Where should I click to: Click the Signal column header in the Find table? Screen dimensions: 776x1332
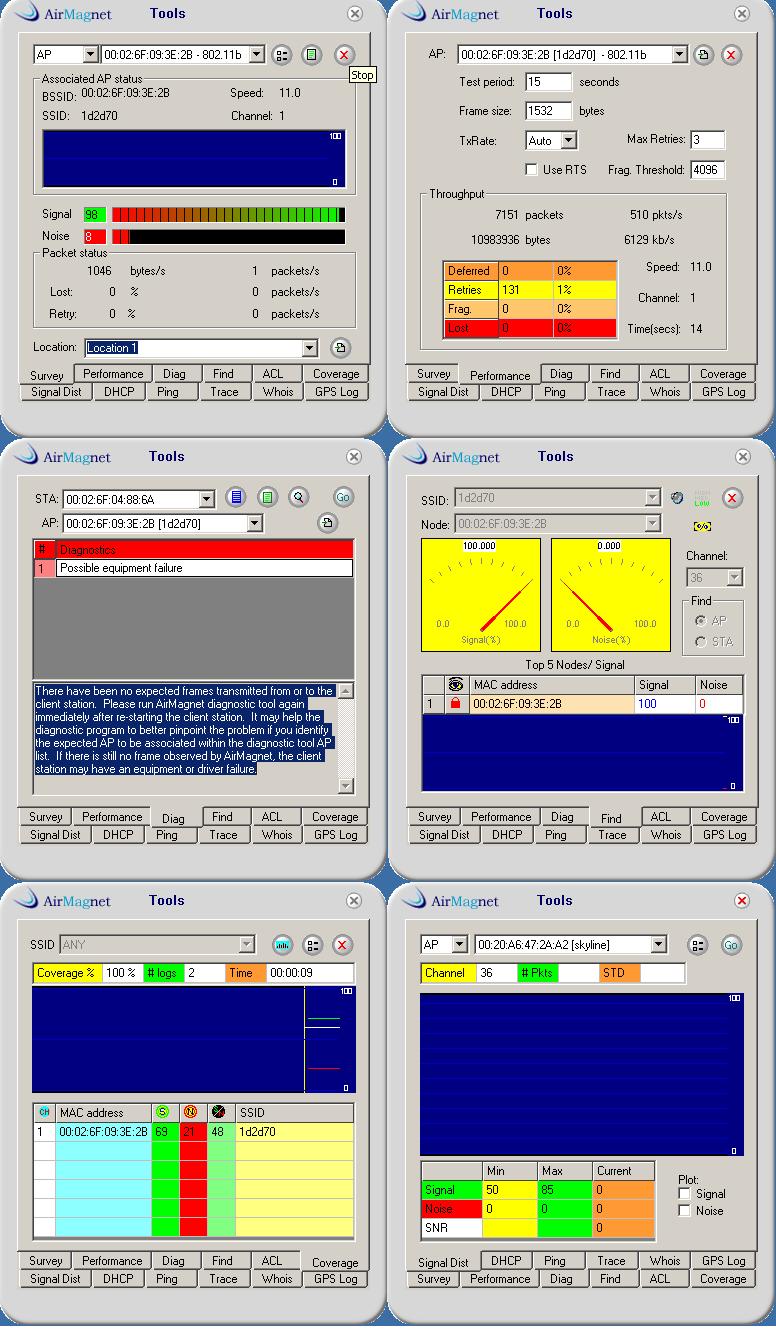(666, 685)
